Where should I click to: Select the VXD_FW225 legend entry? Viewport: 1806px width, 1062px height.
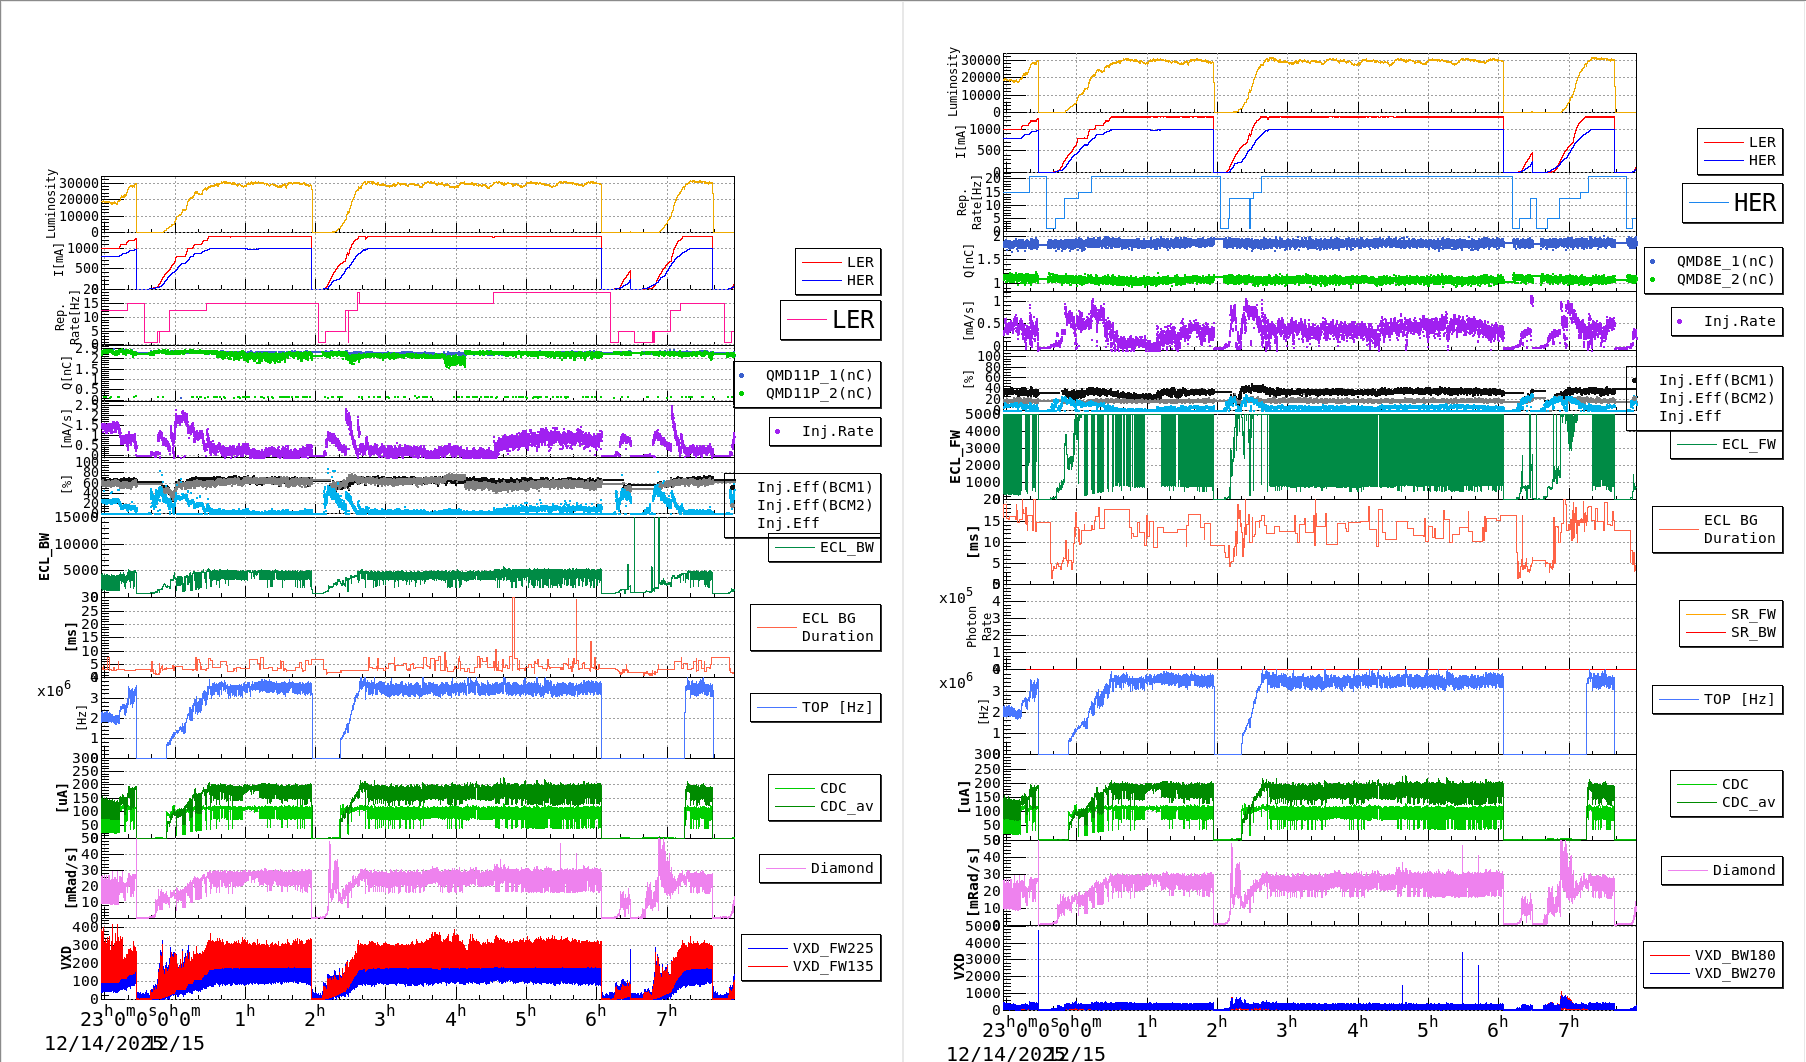point(811,948)
